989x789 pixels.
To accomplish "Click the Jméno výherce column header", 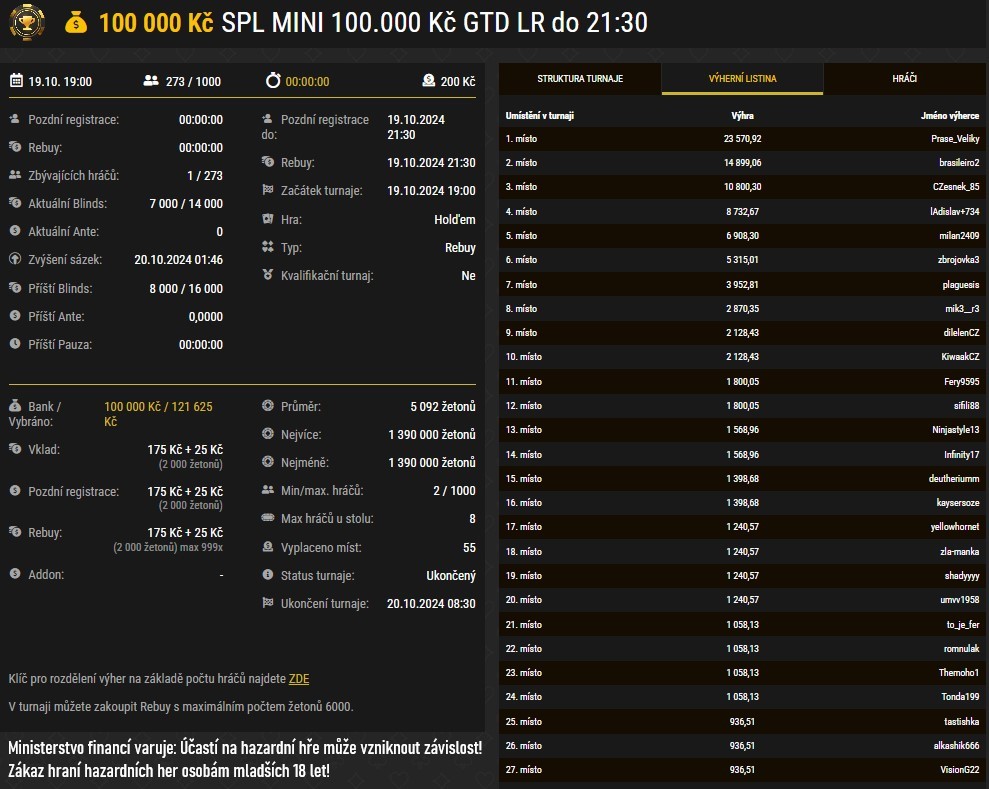I will tap(950, 115).
